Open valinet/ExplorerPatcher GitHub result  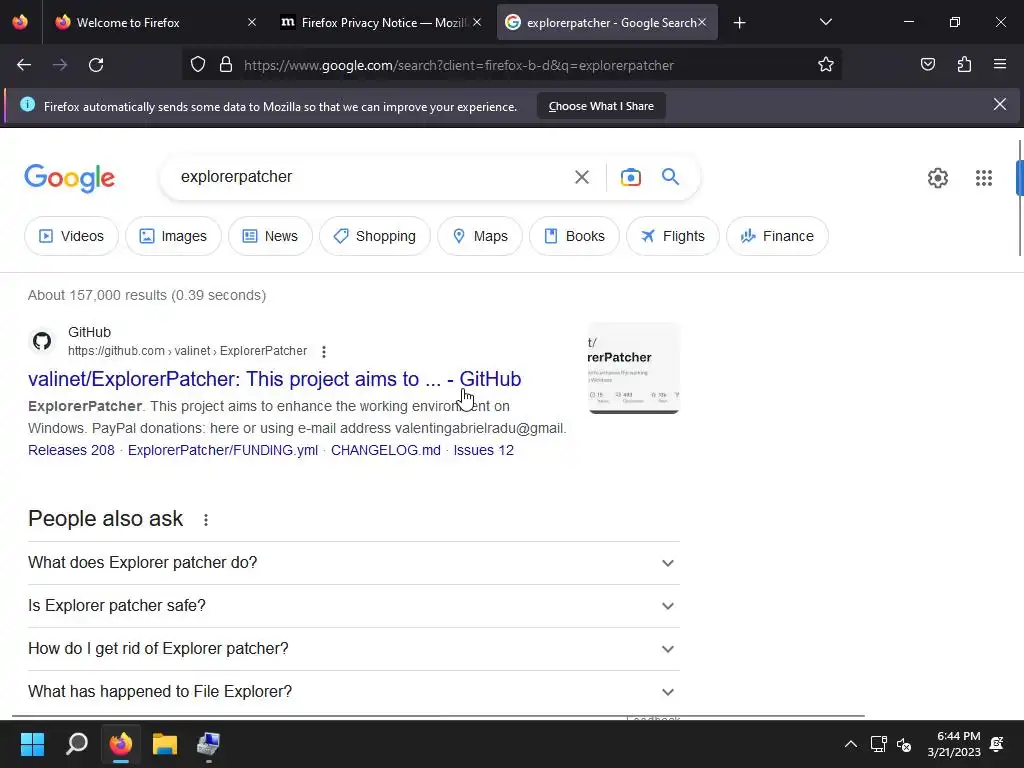[274, 379]
